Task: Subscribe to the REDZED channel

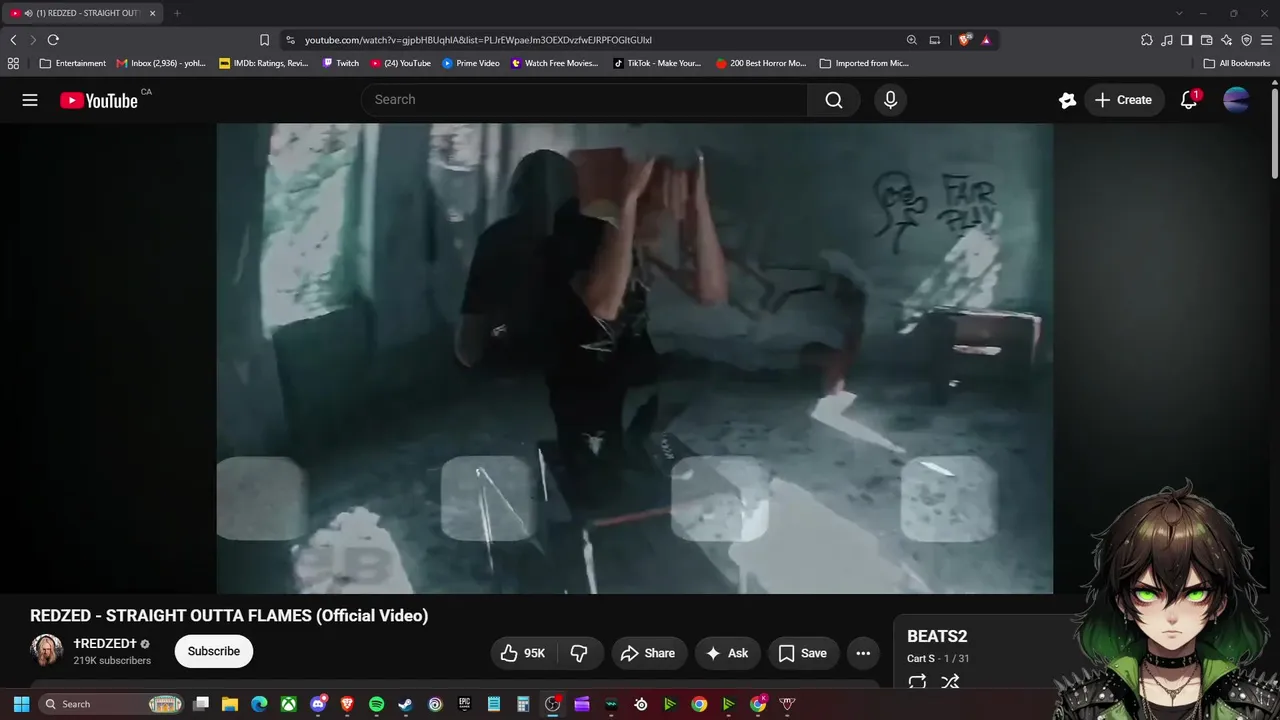Action: point(214,651)
